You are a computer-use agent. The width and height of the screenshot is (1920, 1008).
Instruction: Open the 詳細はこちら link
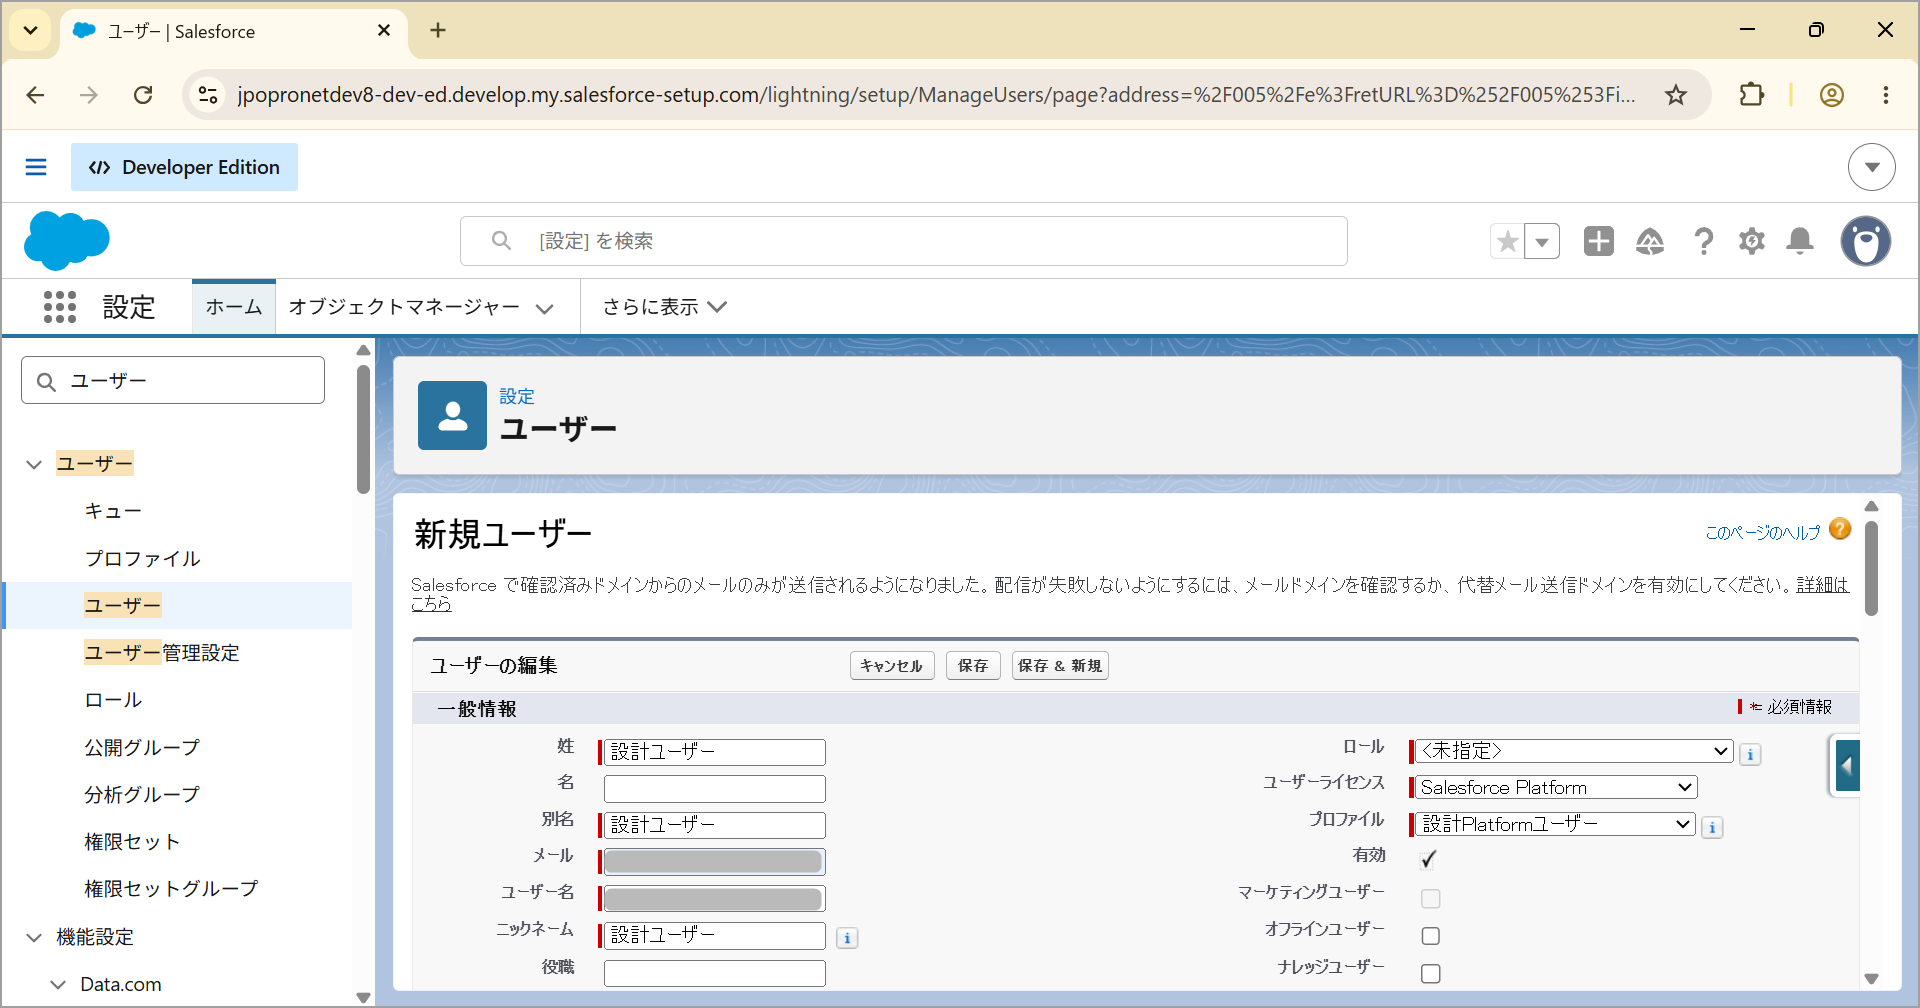(x=1822, y=585)
